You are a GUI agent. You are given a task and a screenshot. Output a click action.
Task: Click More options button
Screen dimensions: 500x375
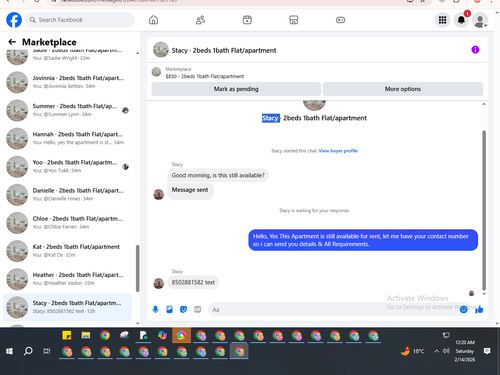[403, 89]
